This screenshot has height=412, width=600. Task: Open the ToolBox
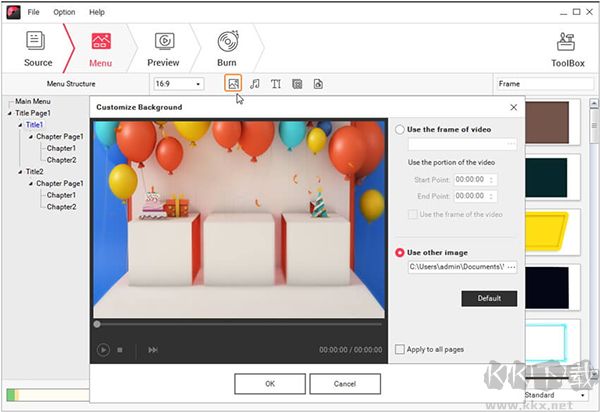coord(567,50)
